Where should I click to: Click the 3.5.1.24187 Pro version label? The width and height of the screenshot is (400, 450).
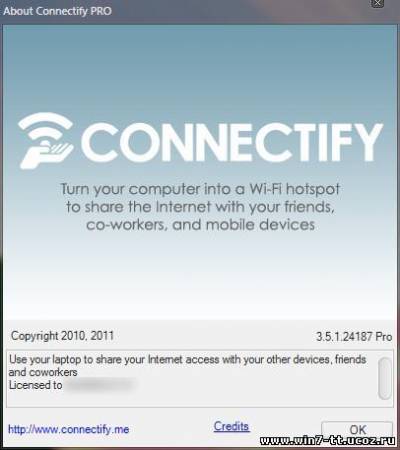354,336
